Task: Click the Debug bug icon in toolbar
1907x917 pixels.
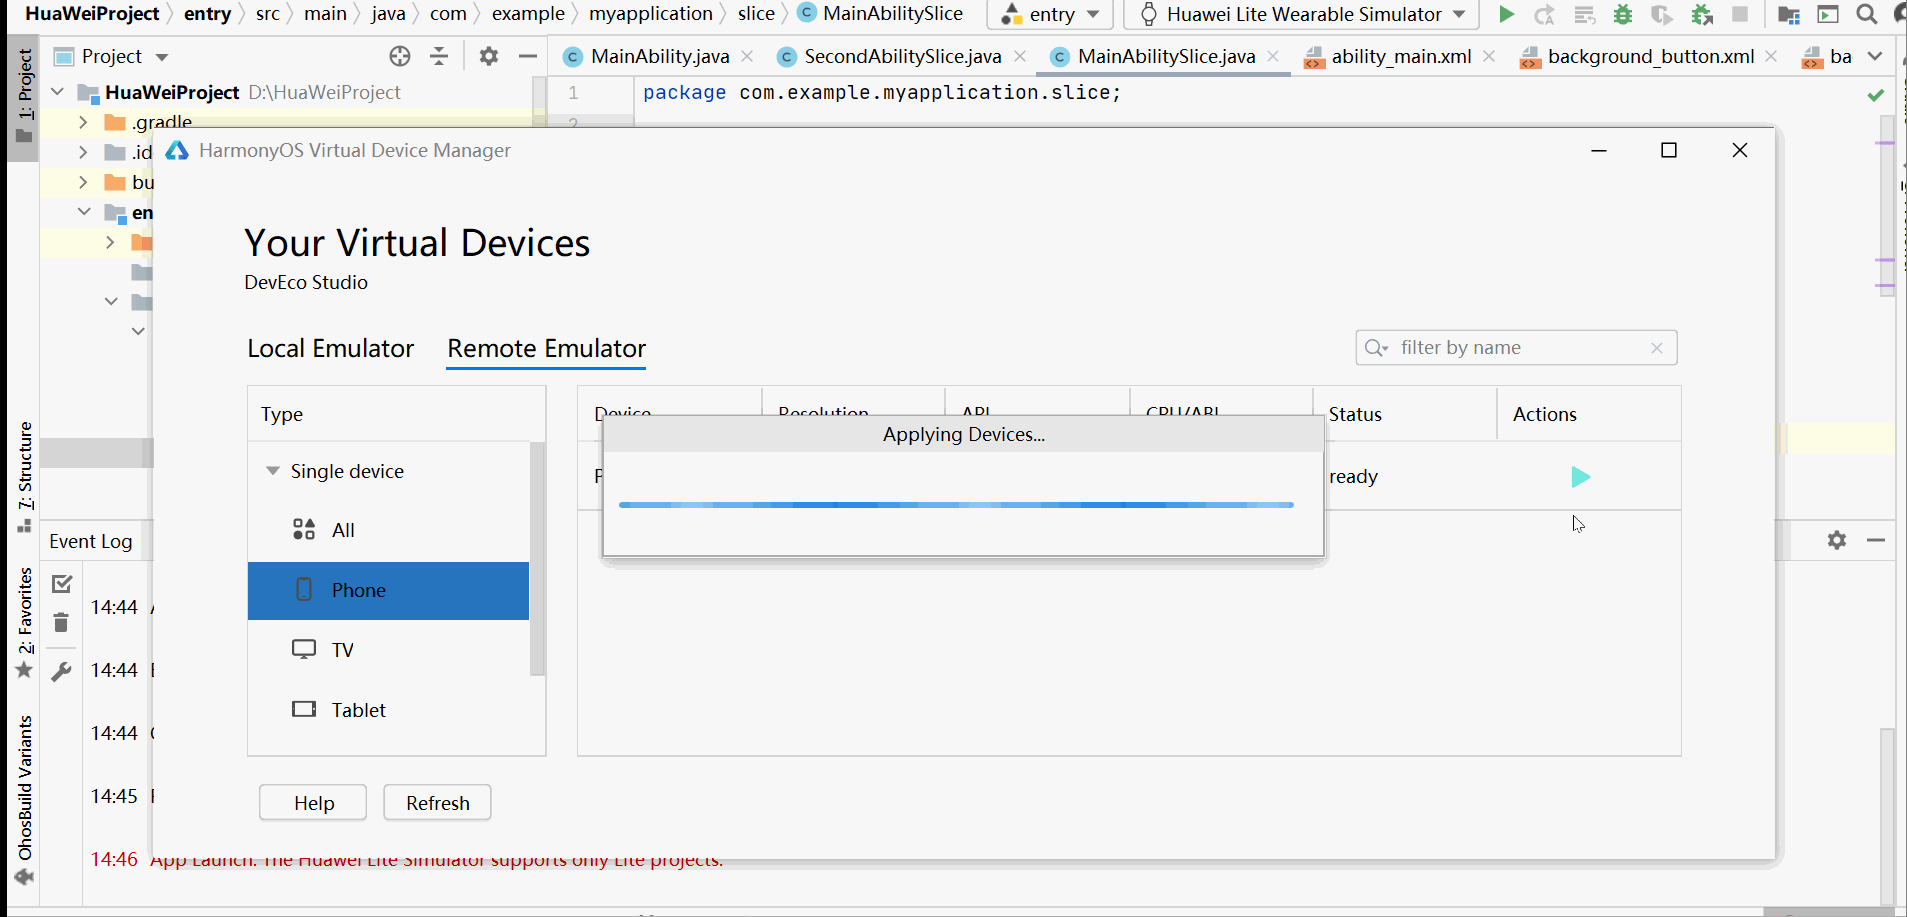Action: [x=1623, y=14]
